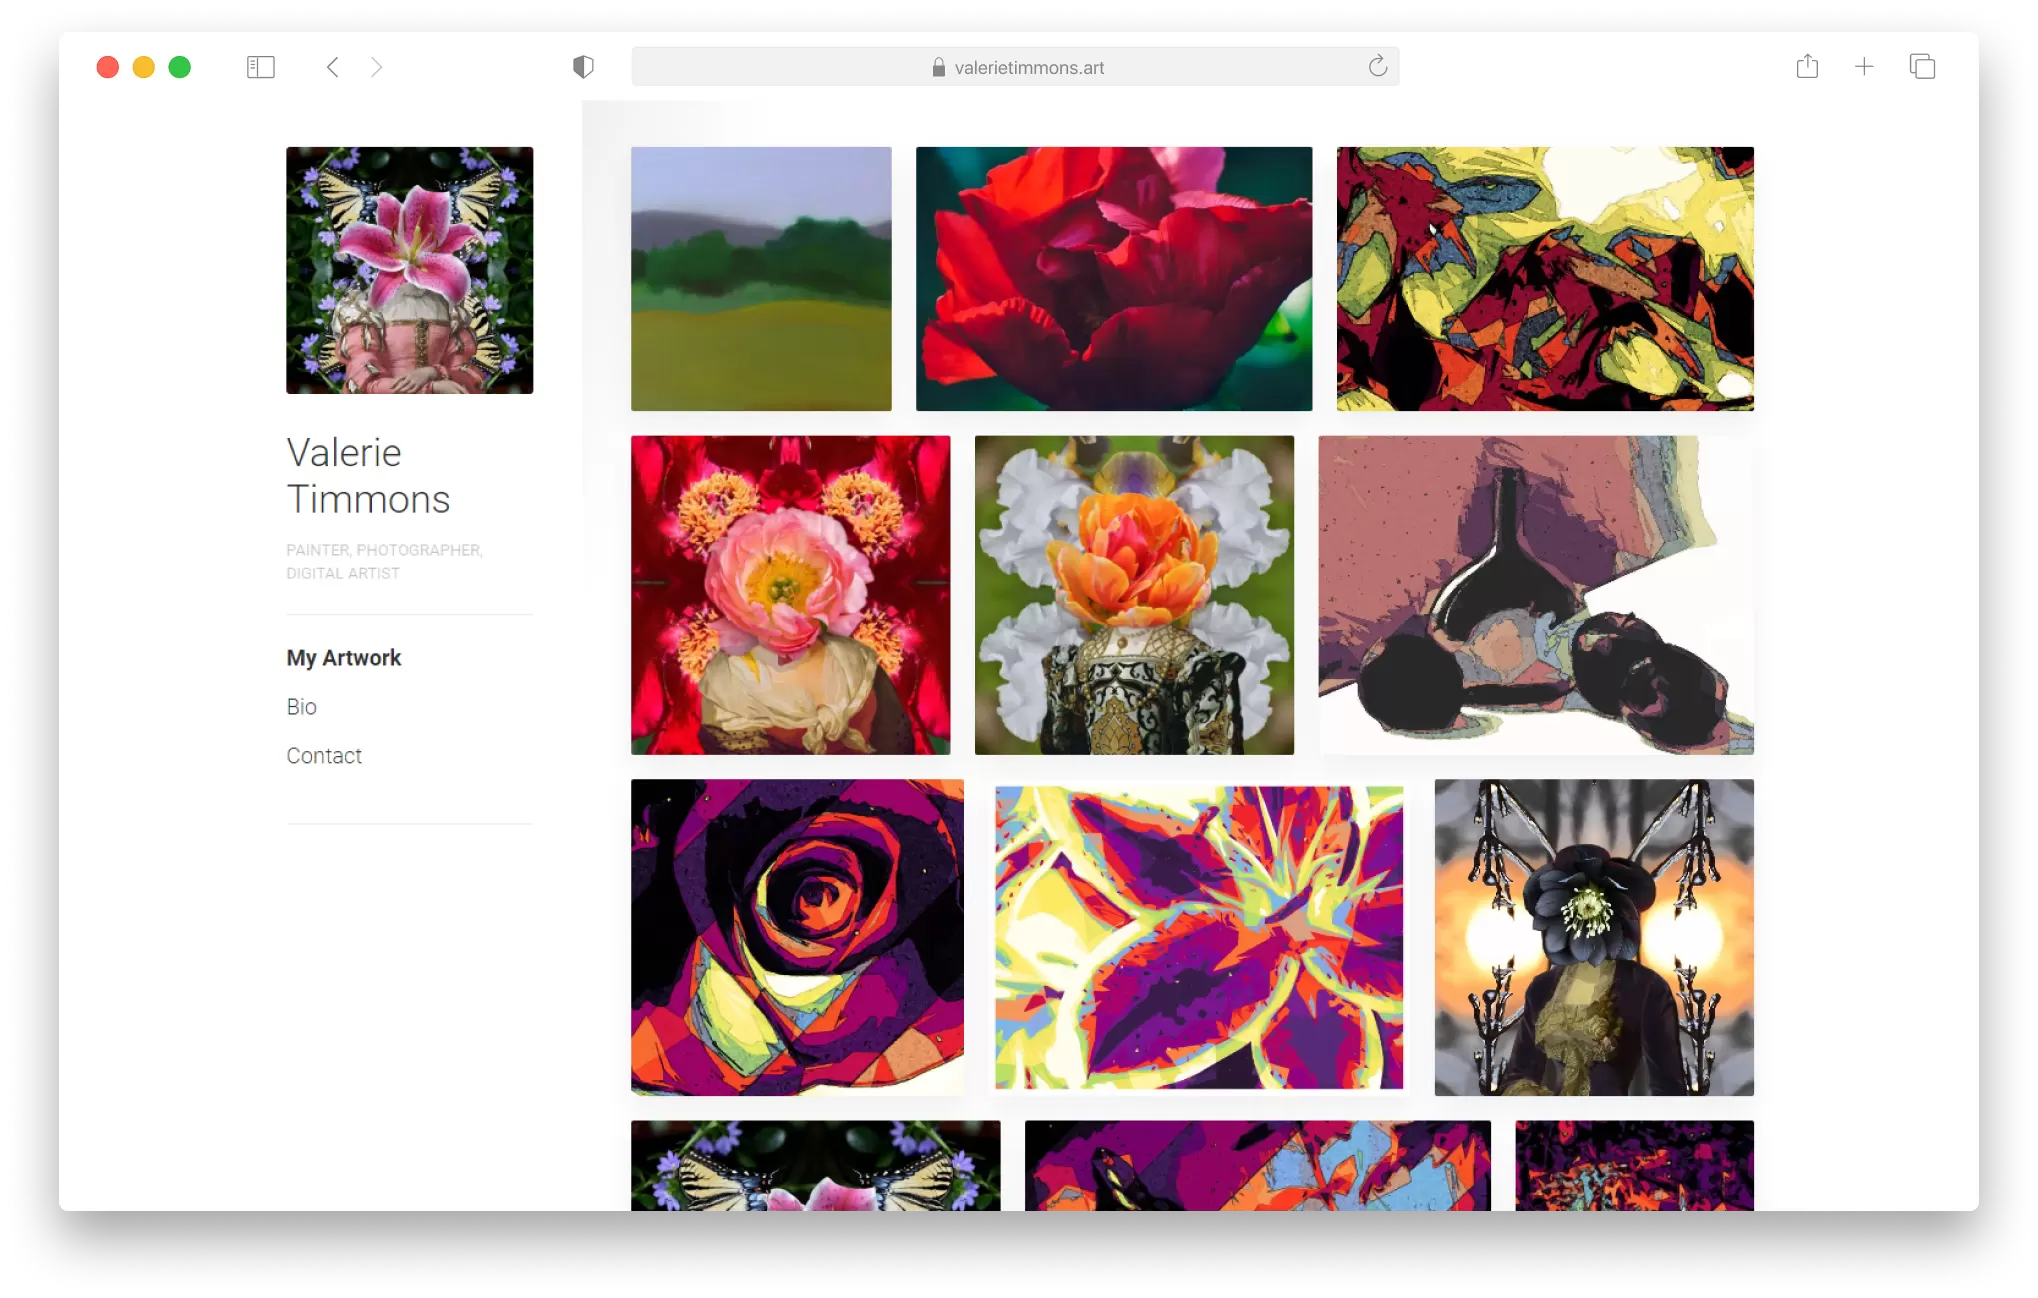Click the Valerie Timmons site title

[368, 476]
